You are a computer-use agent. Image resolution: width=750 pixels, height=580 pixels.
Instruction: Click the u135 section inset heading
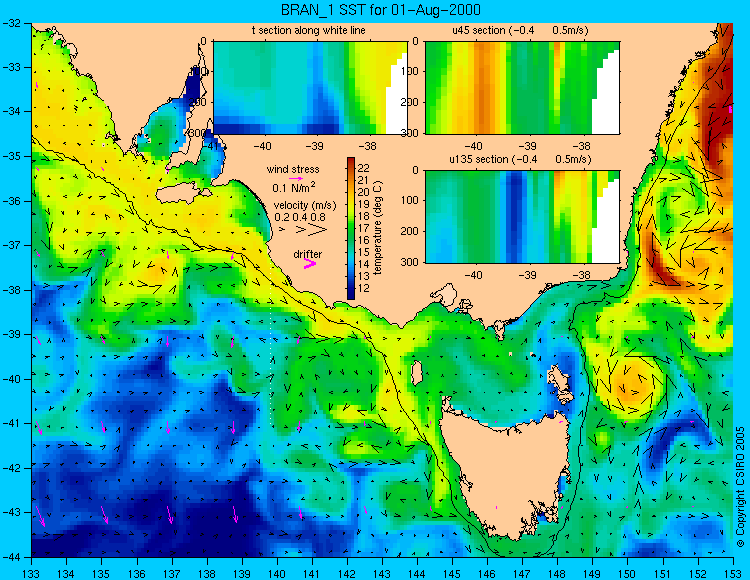click(x=520, y=159)
